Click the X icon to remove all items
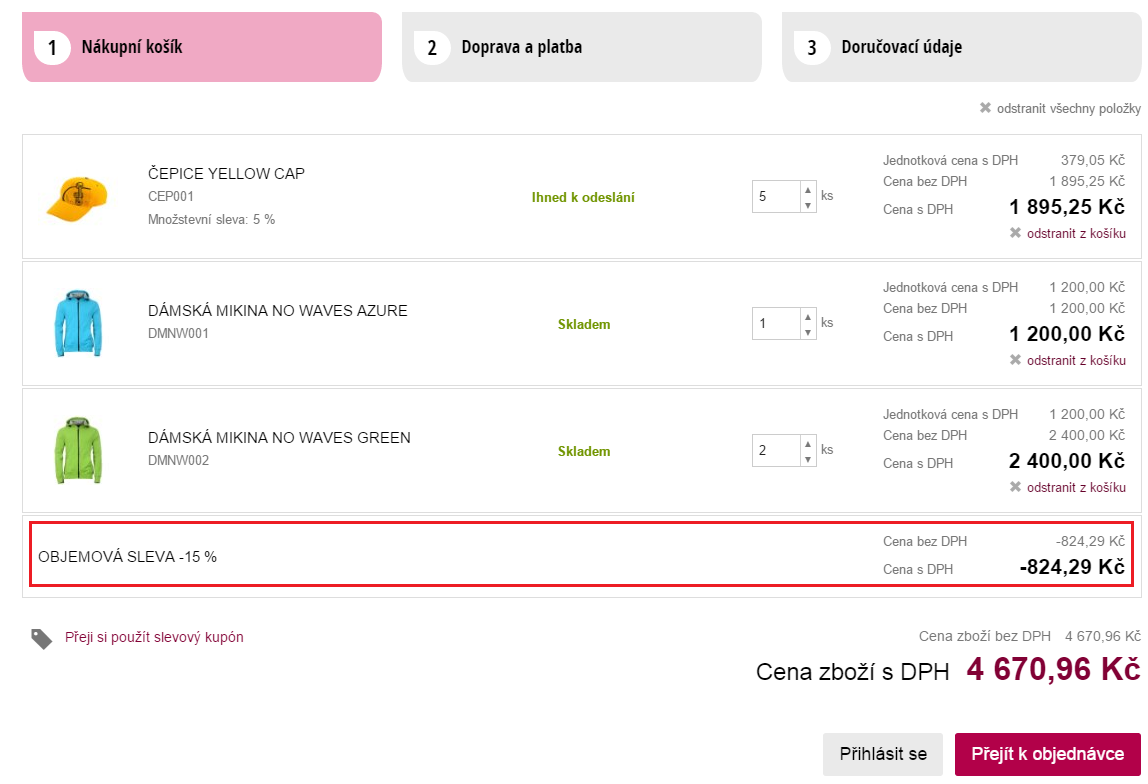Screen dimensions: 1148x784 click(x=985, y=108)
